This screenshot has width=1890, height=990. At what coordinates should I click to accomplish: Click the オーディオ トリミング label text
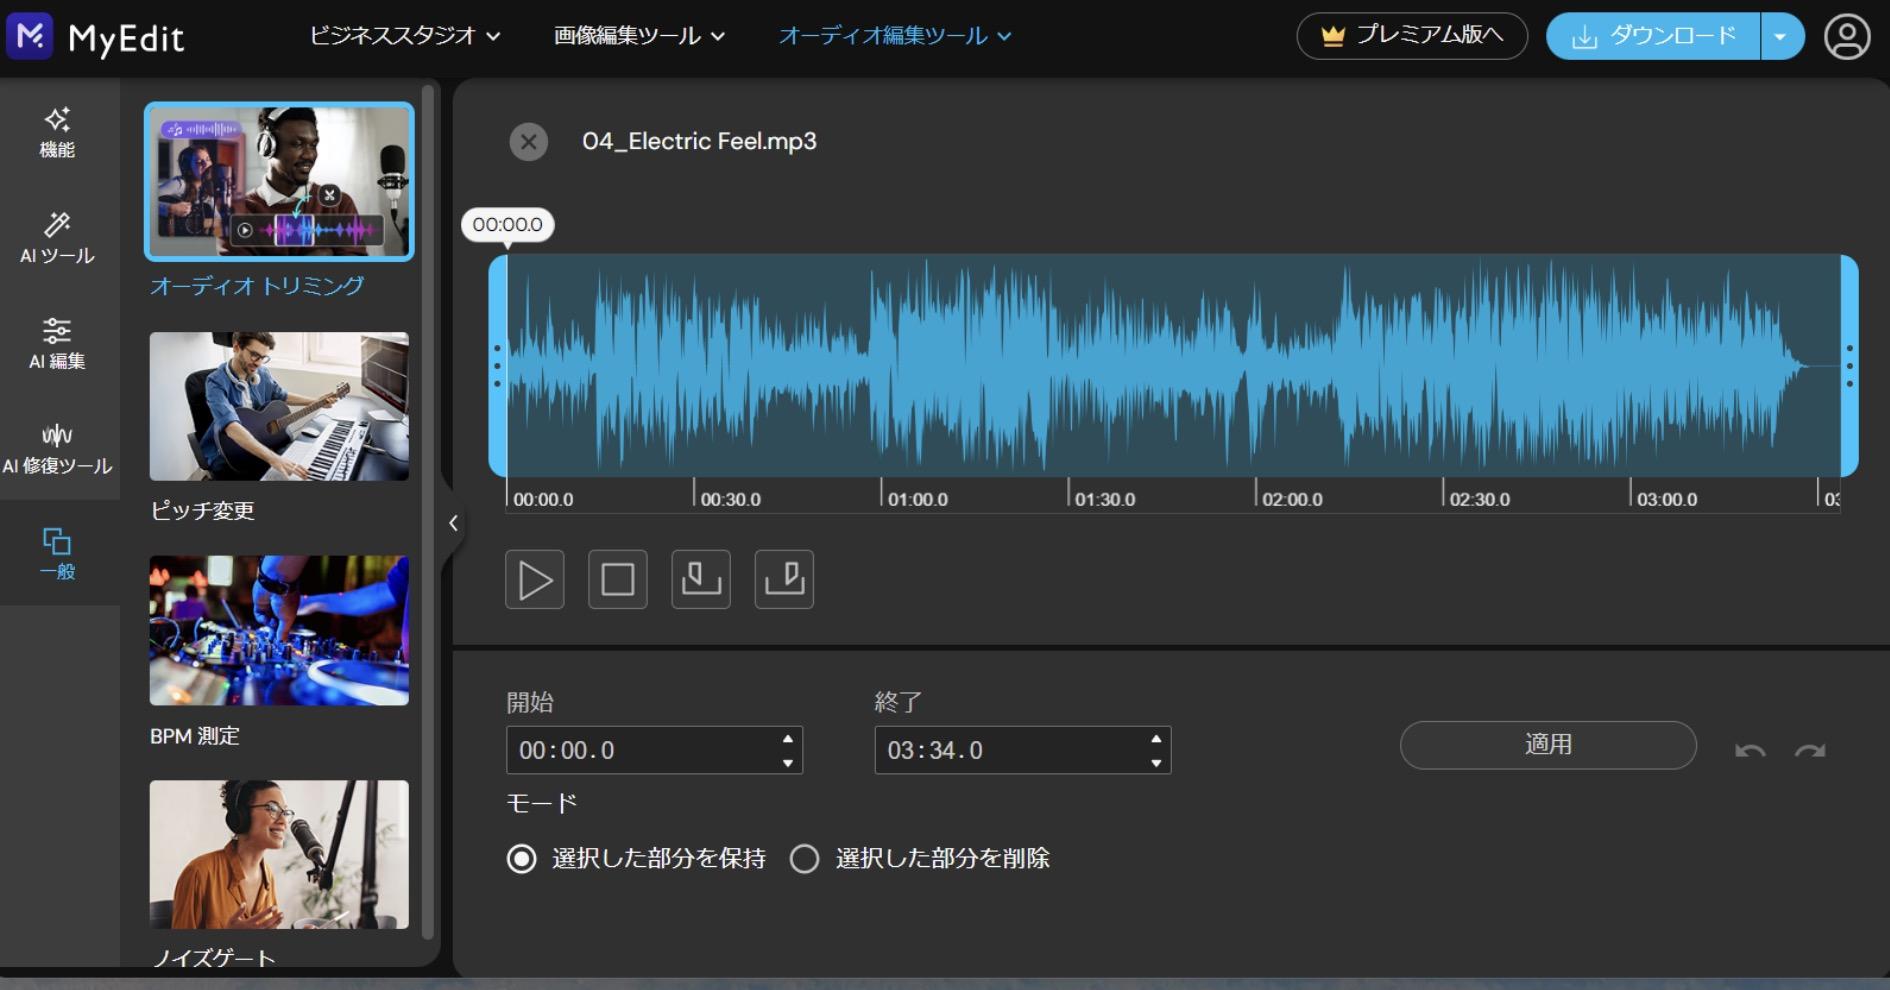[x=257, y=286]
